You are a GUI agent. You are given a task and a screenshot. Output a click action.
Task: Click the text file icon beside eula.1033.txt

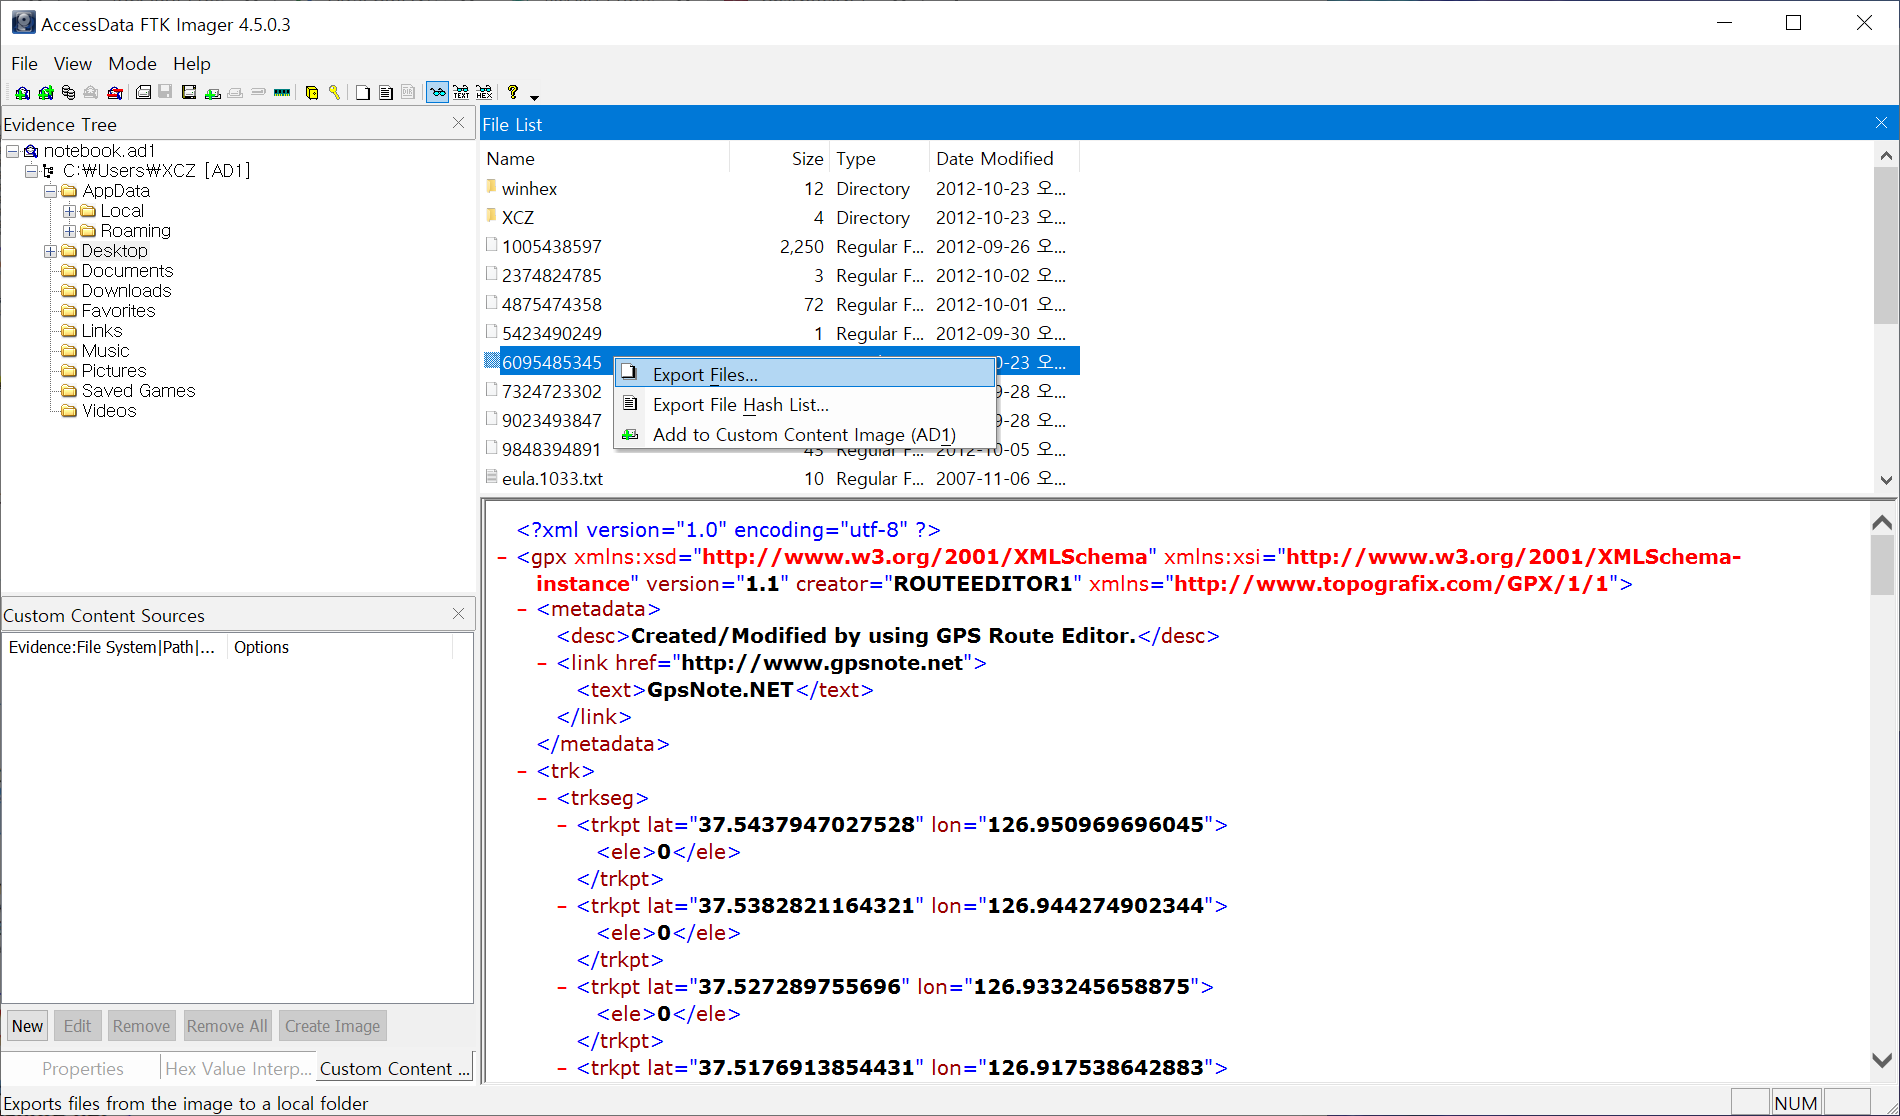(x=491, y=477)
